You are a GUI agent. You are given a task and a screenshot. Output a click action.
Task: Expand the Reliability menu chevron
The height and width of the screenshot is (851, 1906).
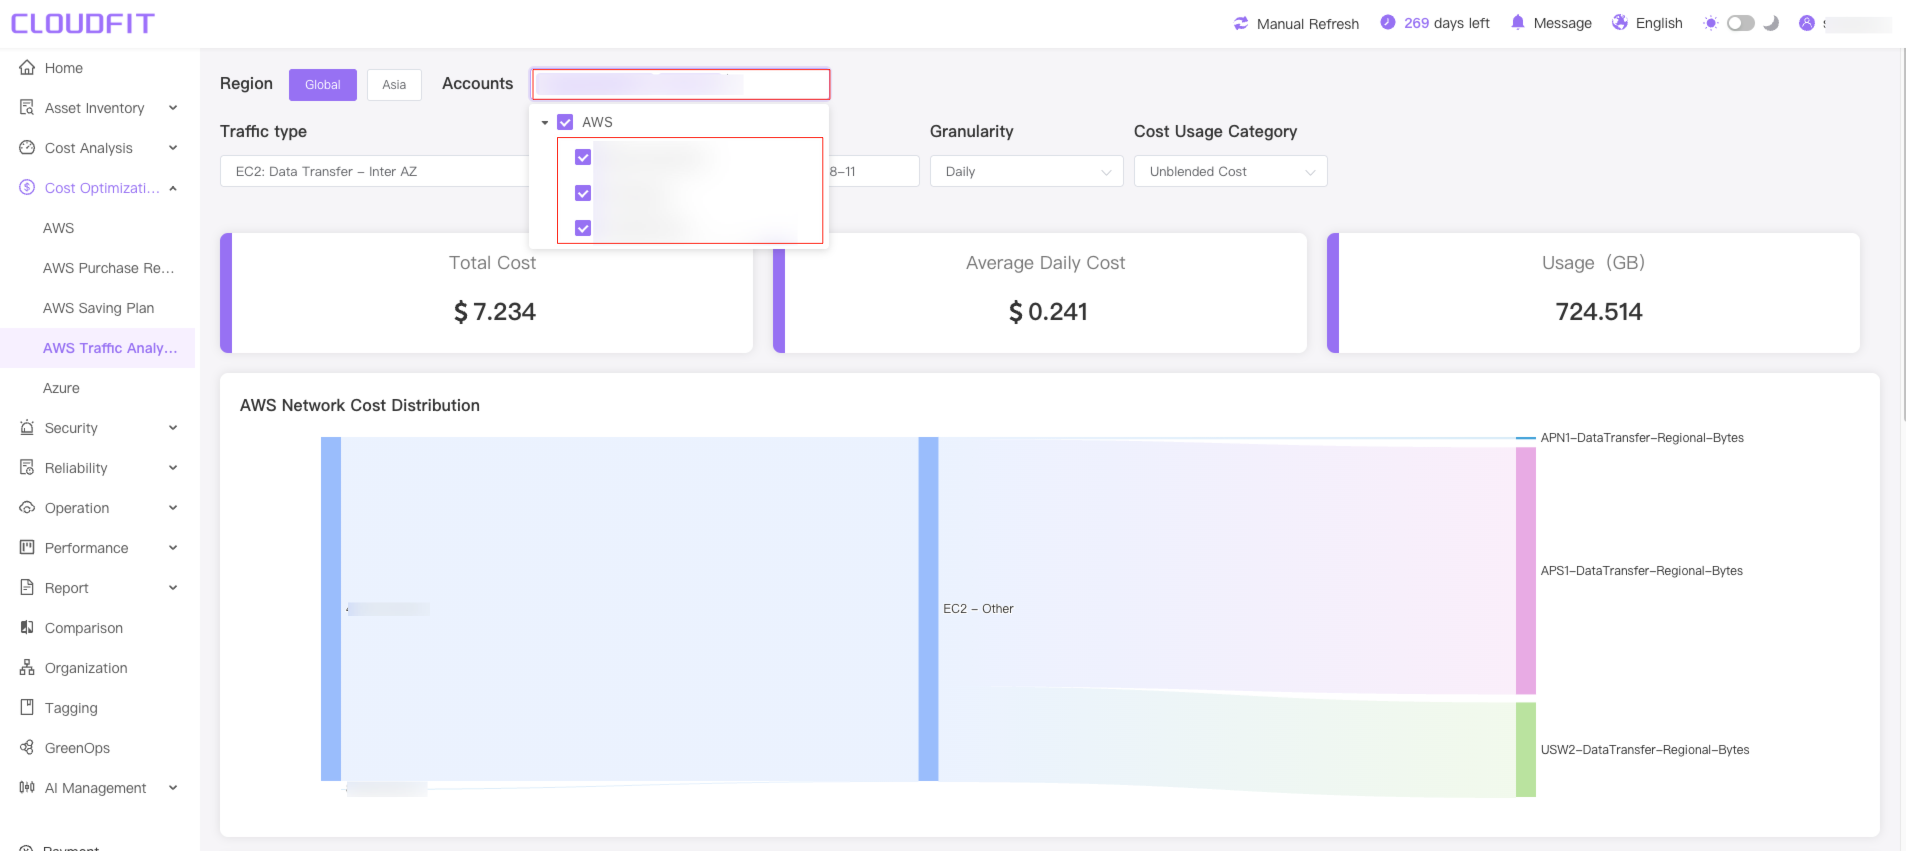(173, 468)
